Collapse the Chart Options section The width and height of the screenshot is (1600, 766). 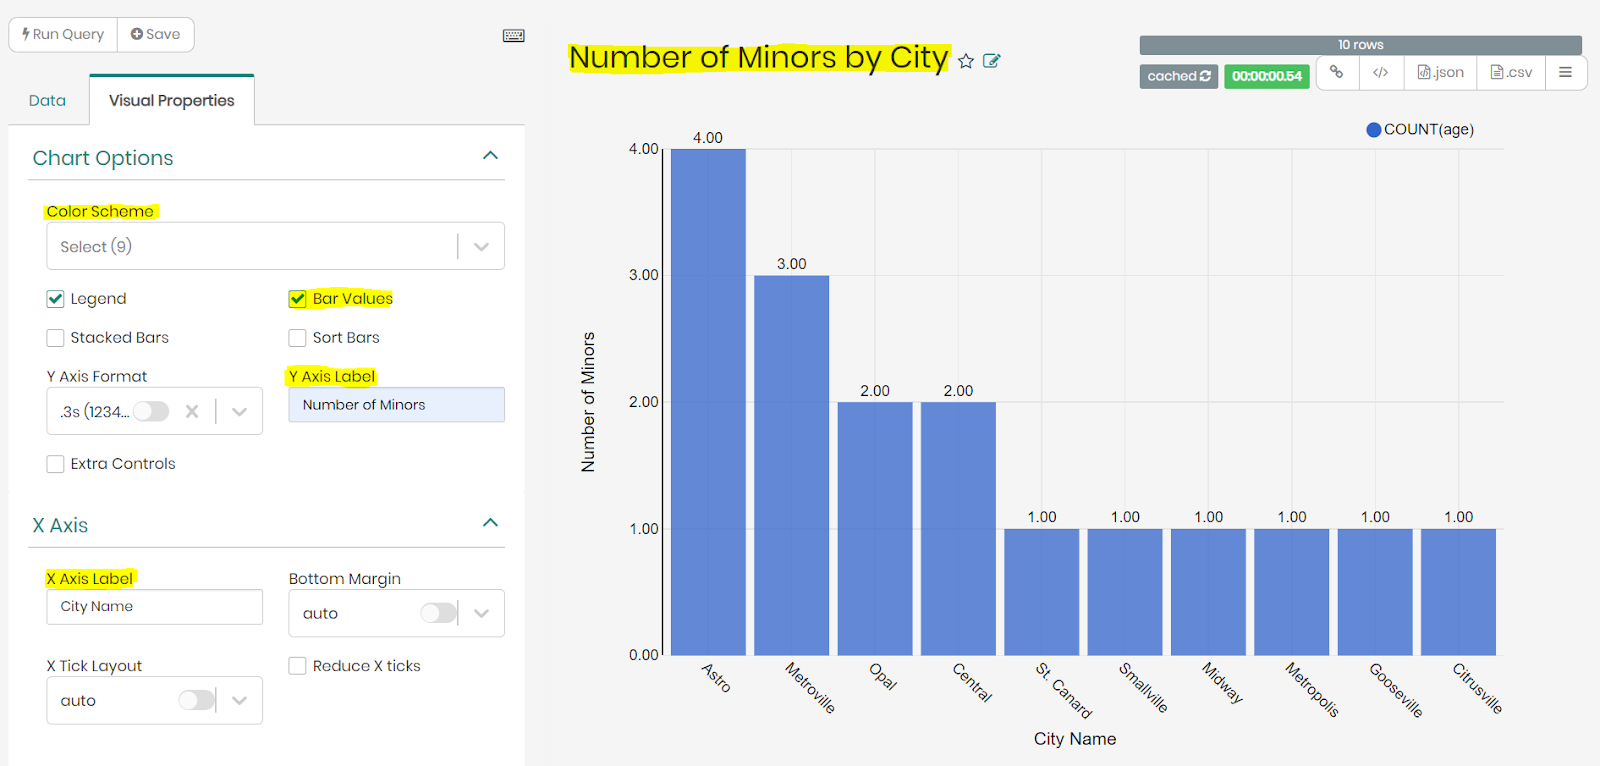pyautogui.click(x=490, y=156)
